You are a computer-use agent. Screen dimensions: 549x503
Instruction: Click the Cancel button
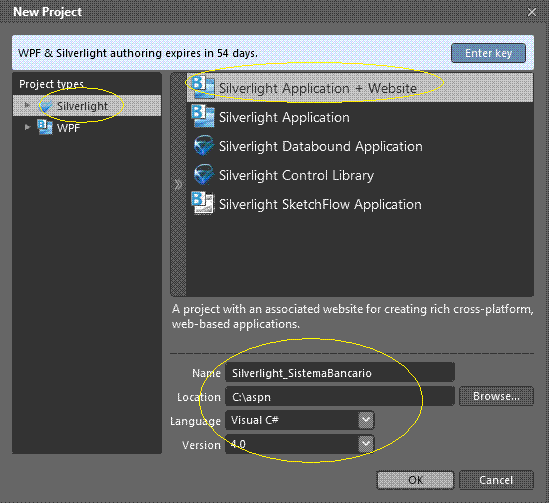(496, 480)
